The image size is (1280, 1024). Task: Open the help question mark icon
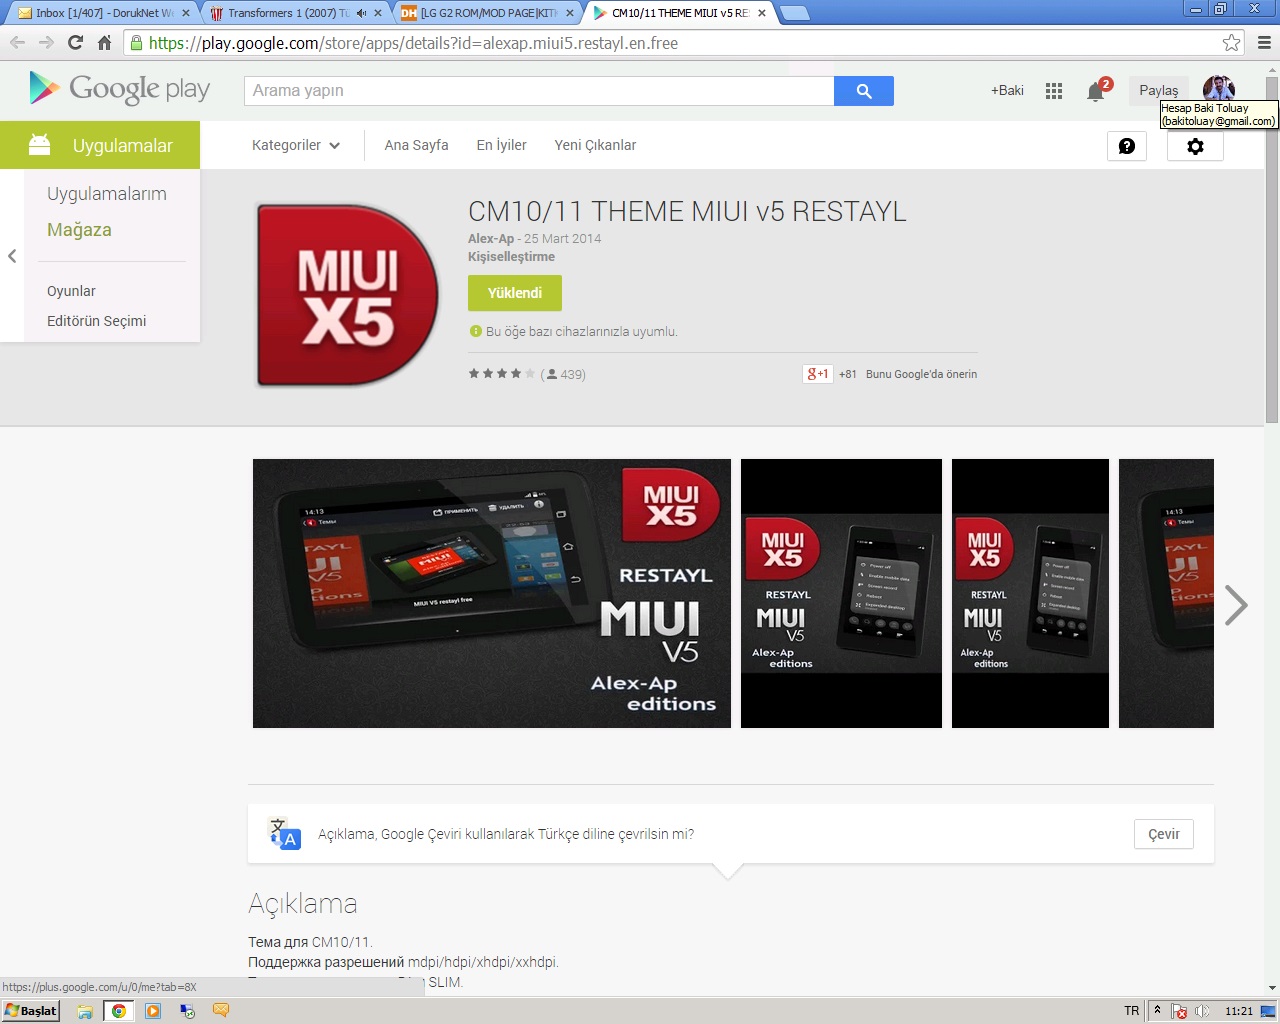[x=1127, y=146]
